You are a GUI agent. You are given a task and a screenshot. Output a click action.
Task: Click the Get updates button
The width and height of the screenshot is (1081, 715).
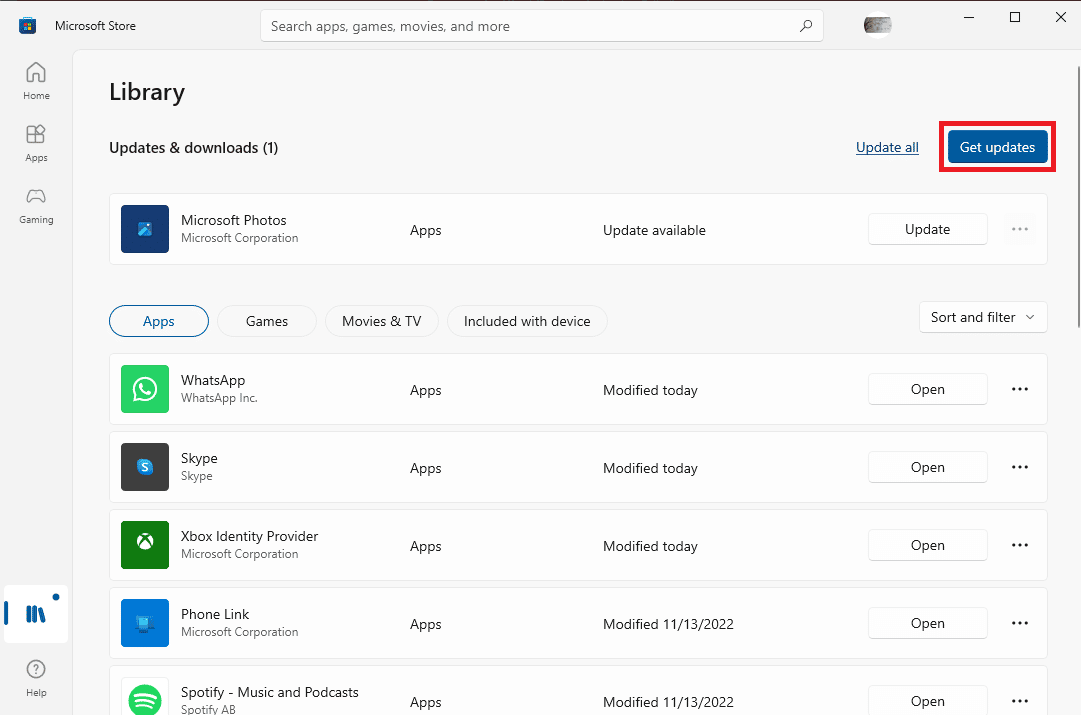tap(997, 147)
